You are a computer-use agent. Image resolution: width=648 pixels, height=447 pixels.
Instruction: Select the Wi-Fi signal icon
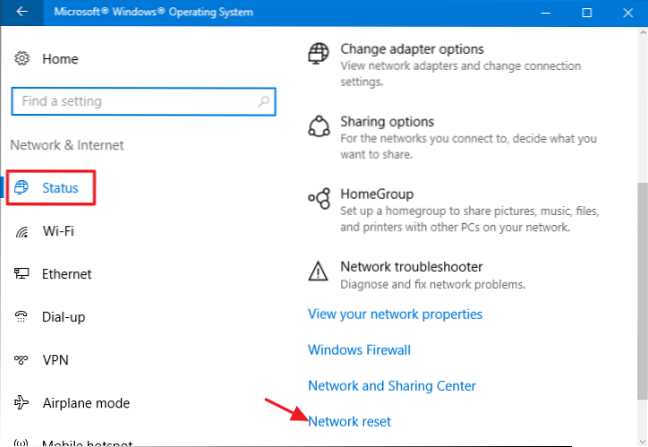tap(22, 232)
